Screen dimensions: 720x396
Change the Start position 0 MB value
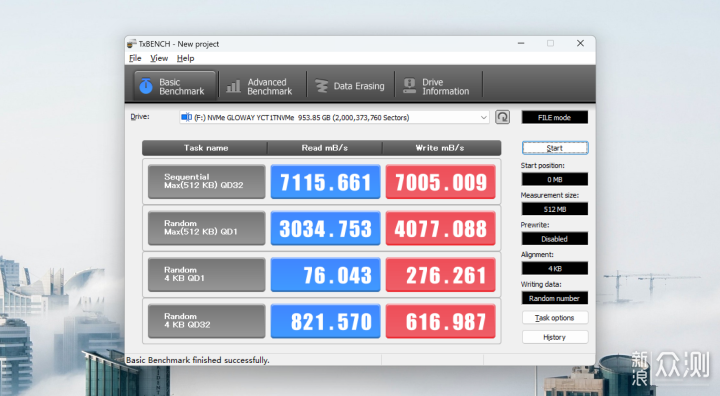tap(555, 179)
